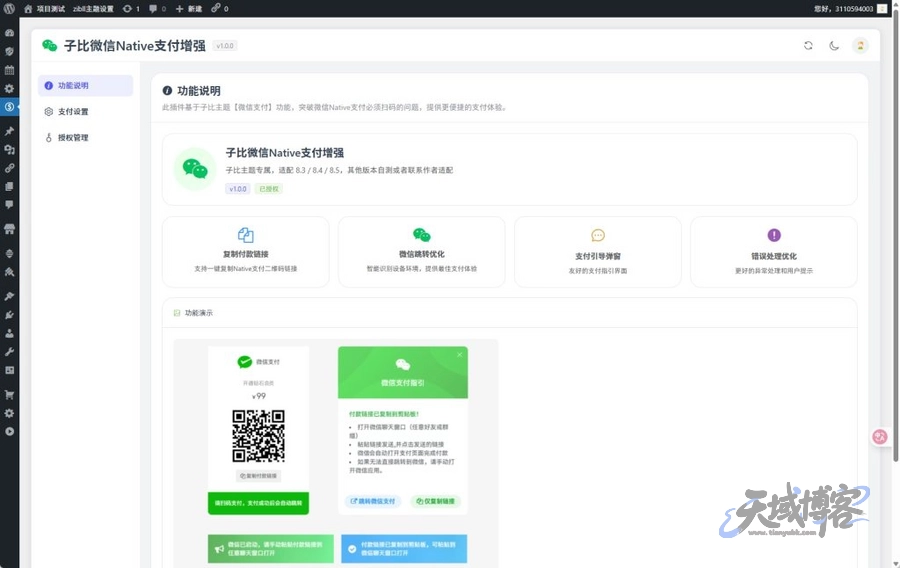Open the shield sidebar menu icon
Image resolution: width=900 pixels, height=568 pixels.
(x=9, y=51)
